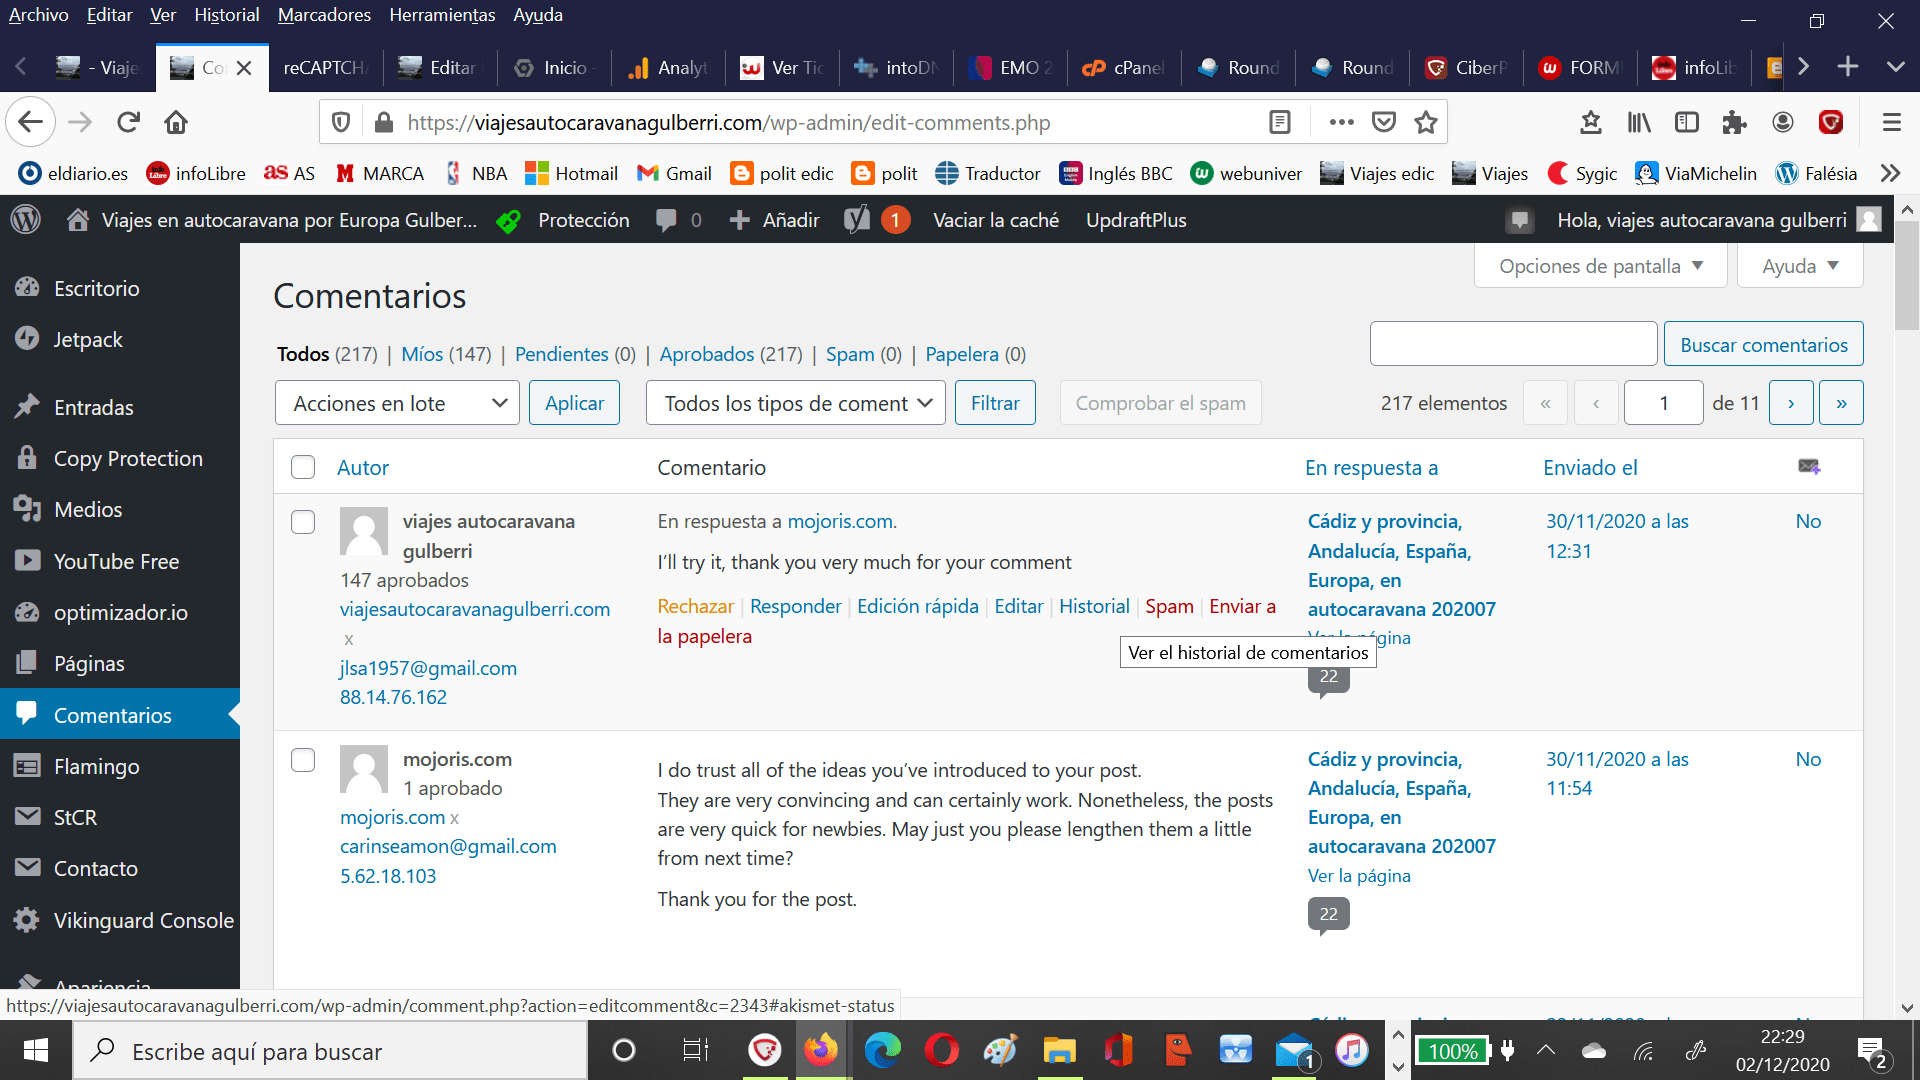This screenshot has height=1080, width=1920.
Task: Click the current page number field
Action: tap(1663, 403)
